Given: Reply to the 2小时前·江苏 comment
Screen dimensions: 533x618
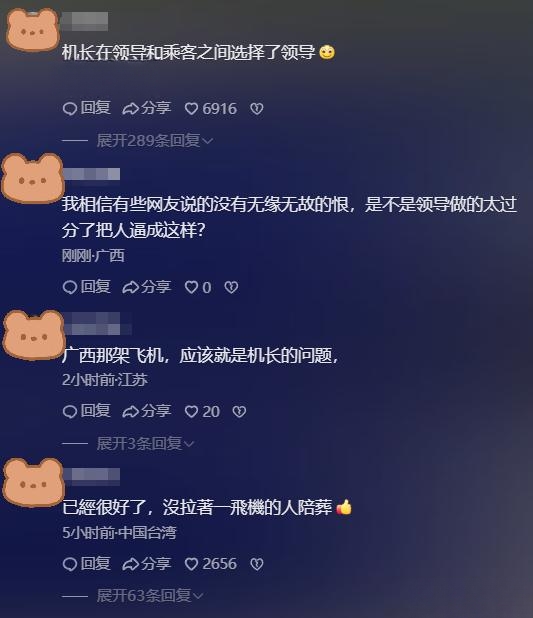Looking at the screenshot, I should click(x=86, y=411).
